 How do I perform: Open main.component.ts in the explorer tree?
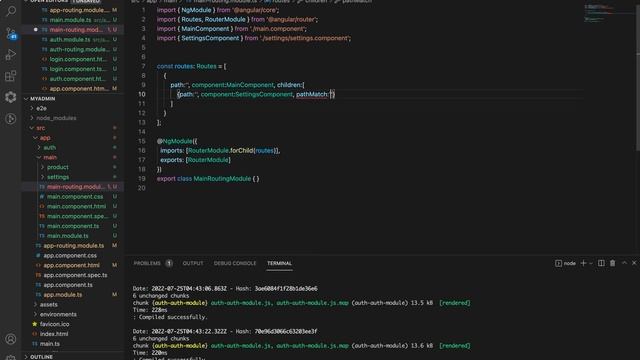tap(73, 226)
